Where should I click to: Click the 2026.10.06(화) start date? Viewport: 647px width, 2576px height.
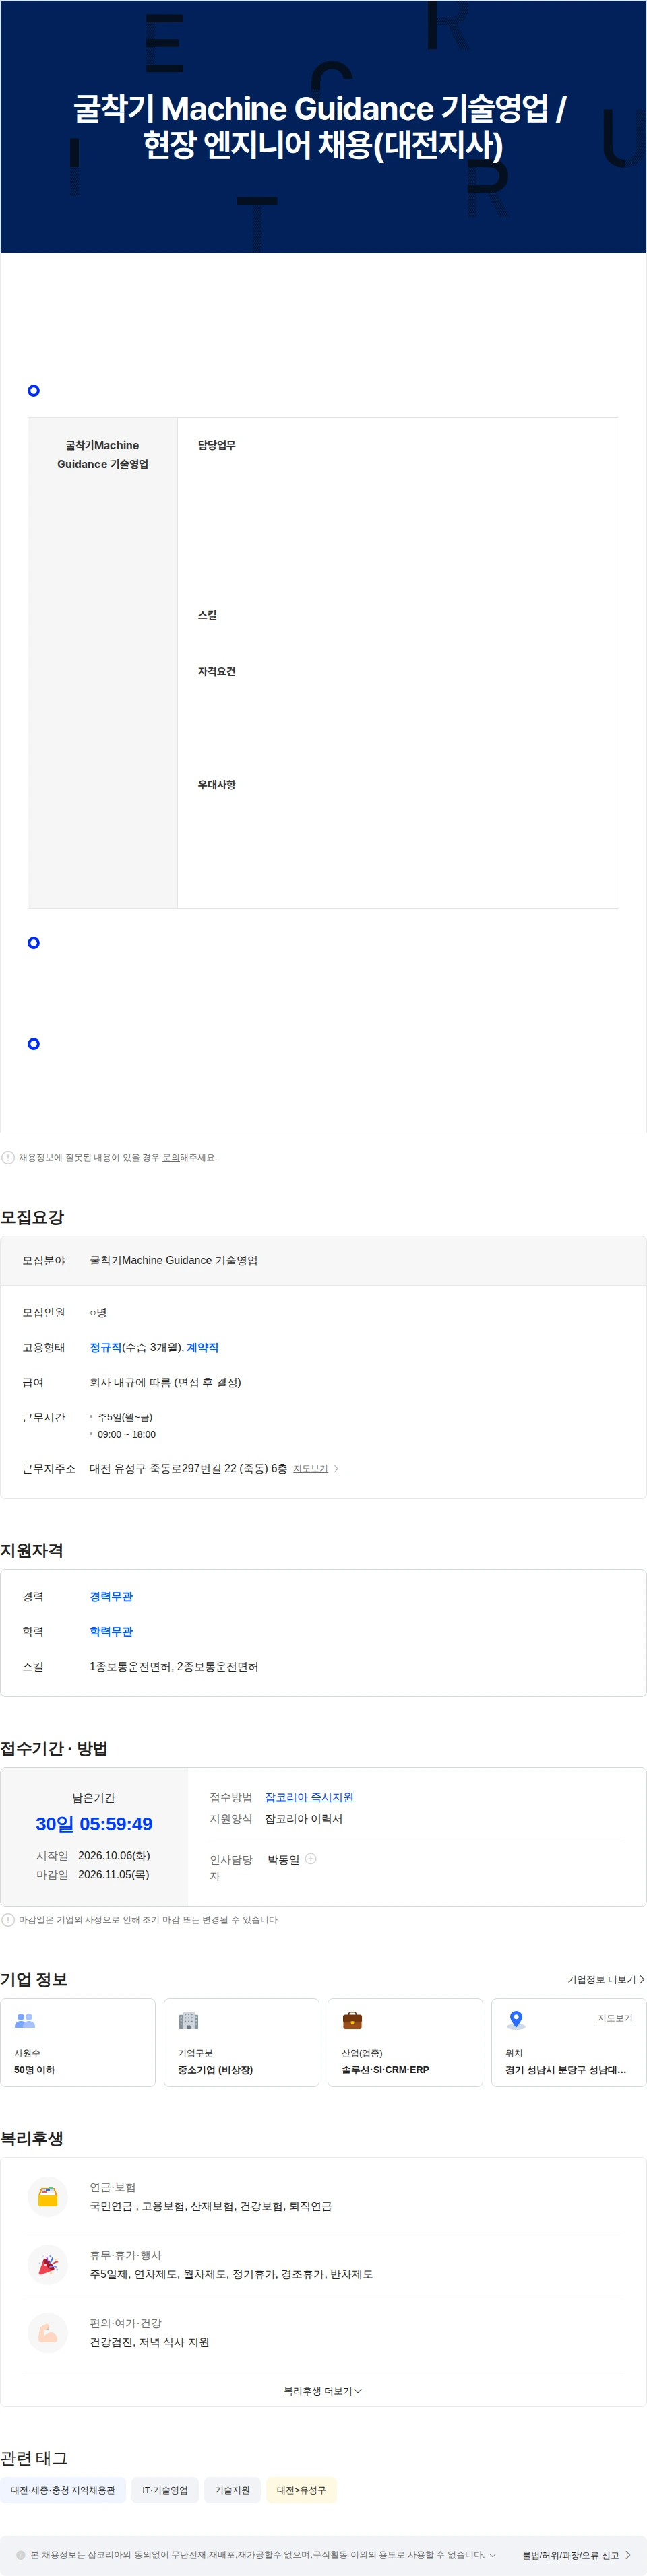tap(113, 1855)
